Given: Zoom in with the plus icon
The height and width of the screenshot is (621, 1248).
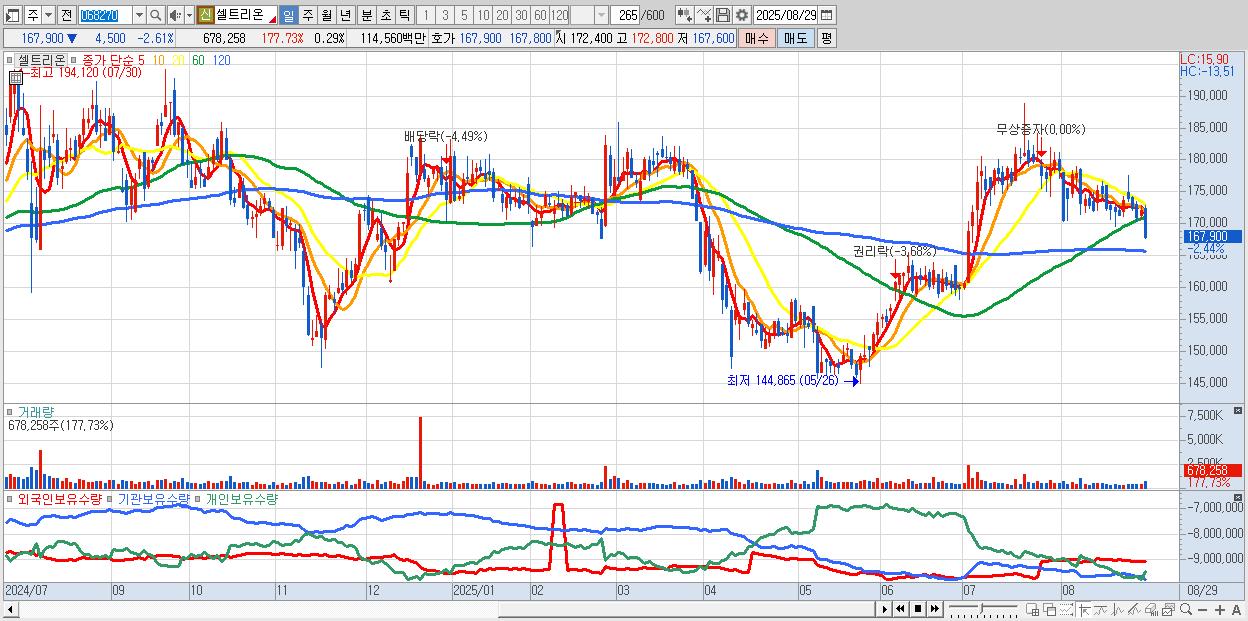Looking at the screenshot, I should 1219,610.
